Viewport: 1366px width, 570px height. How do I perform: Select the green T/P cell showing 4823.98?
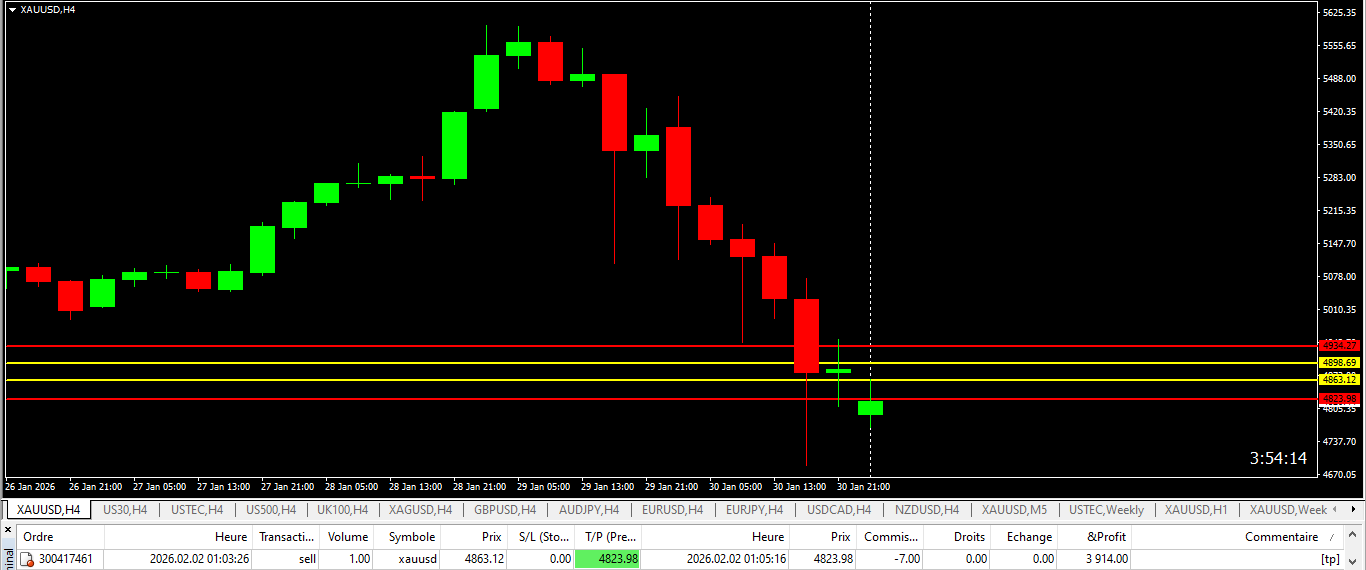607,559
